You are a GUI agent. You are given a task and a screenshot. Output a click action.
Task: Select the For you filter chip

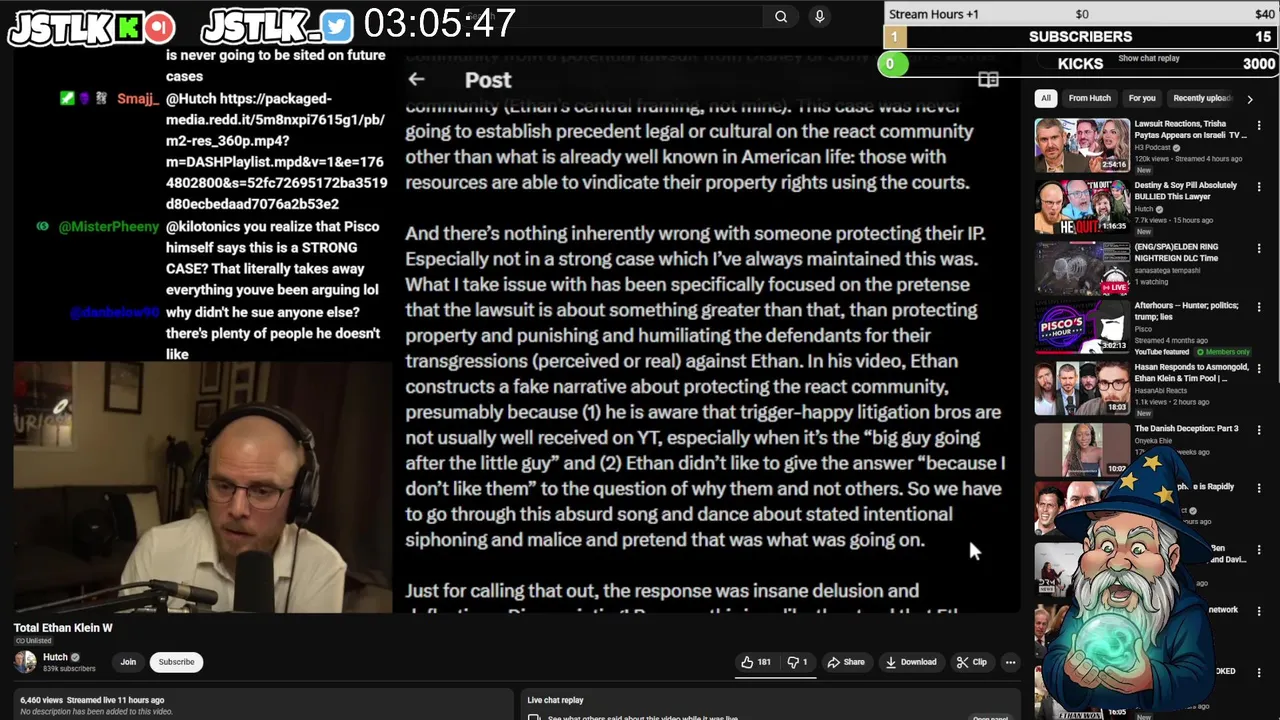click(x=1141, y=98)
